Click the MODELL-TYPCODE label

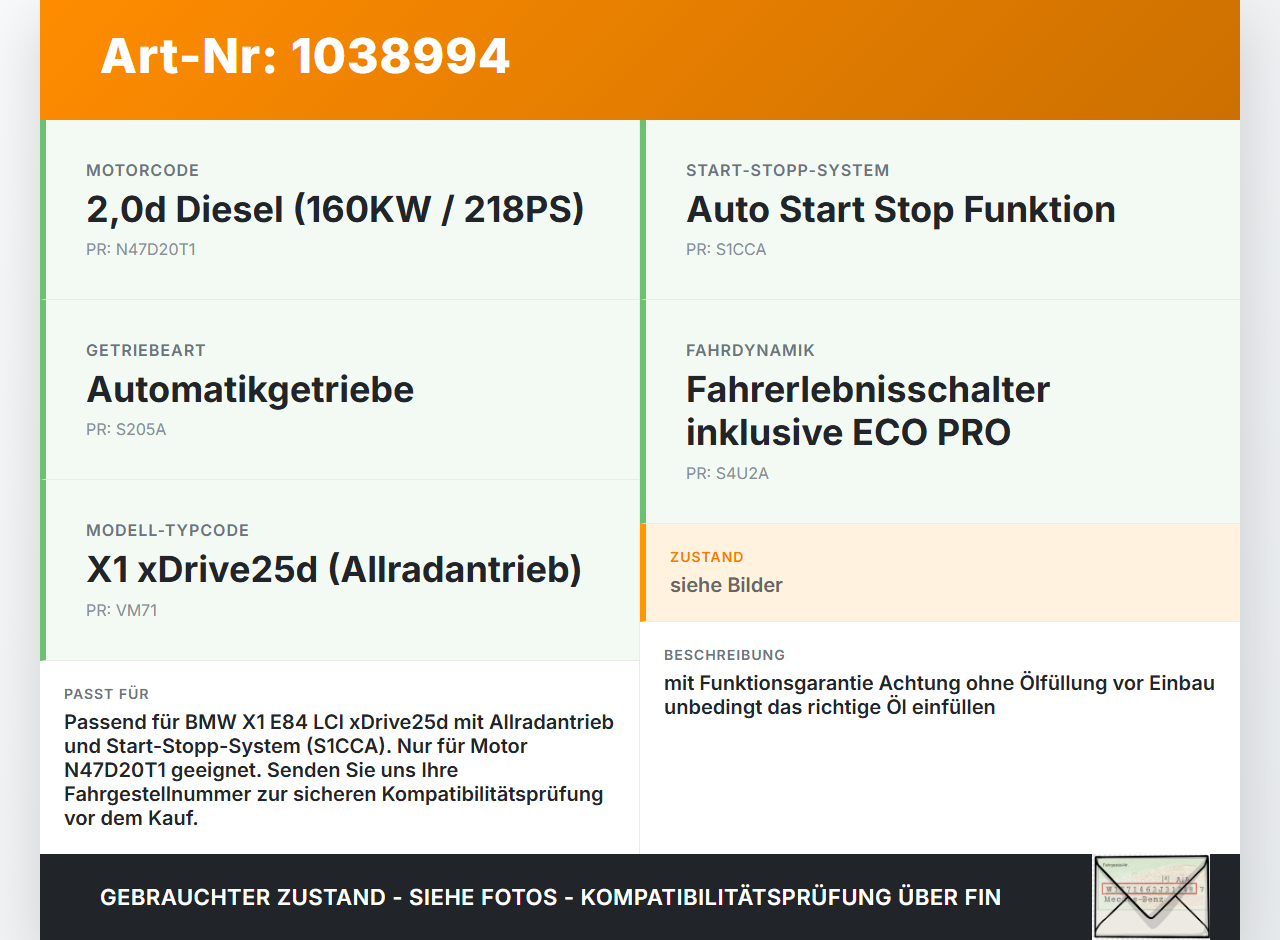click(168, 530)
